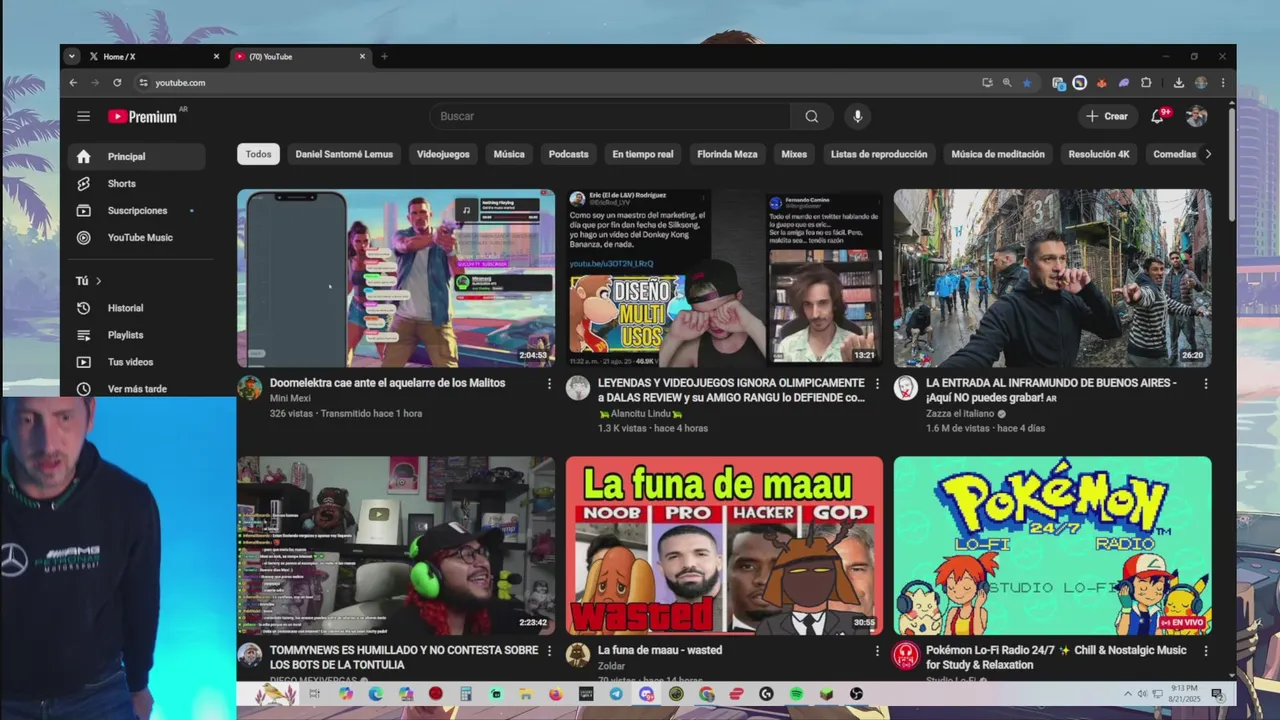
Task: Open the YouTube account avatar menu
Action: 1196,116
